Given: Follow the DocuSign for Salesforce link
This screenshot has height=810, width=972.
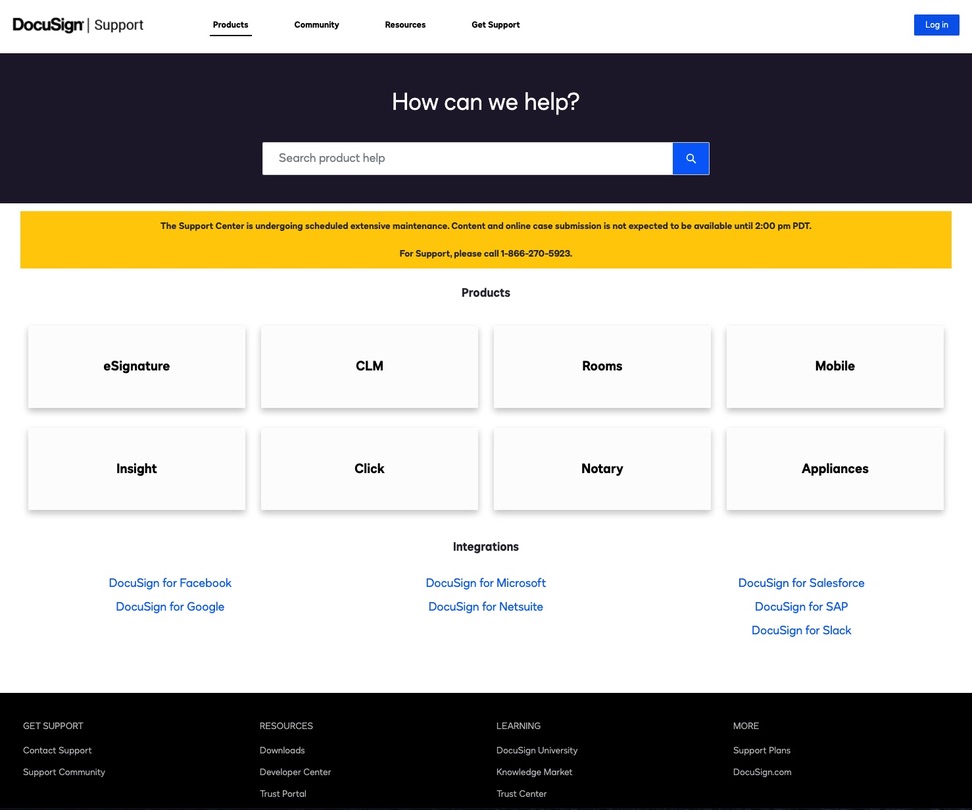Looking at the screenshot, I should (802, 583).
